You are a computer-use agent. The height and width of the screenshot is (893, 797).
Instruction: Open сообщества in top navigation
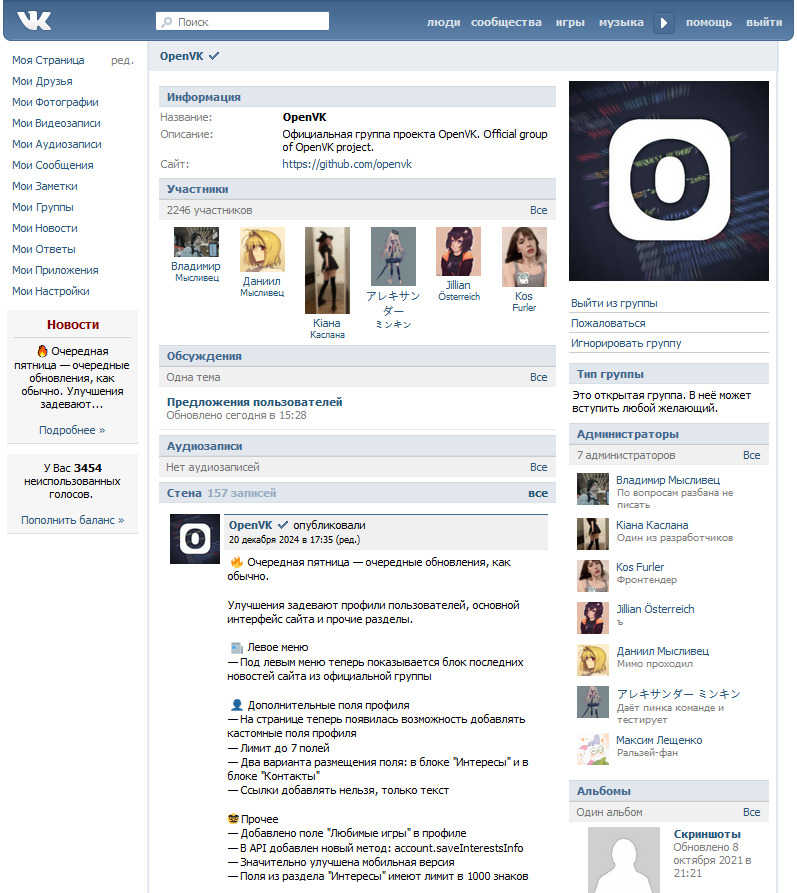[x=506, y=22]
